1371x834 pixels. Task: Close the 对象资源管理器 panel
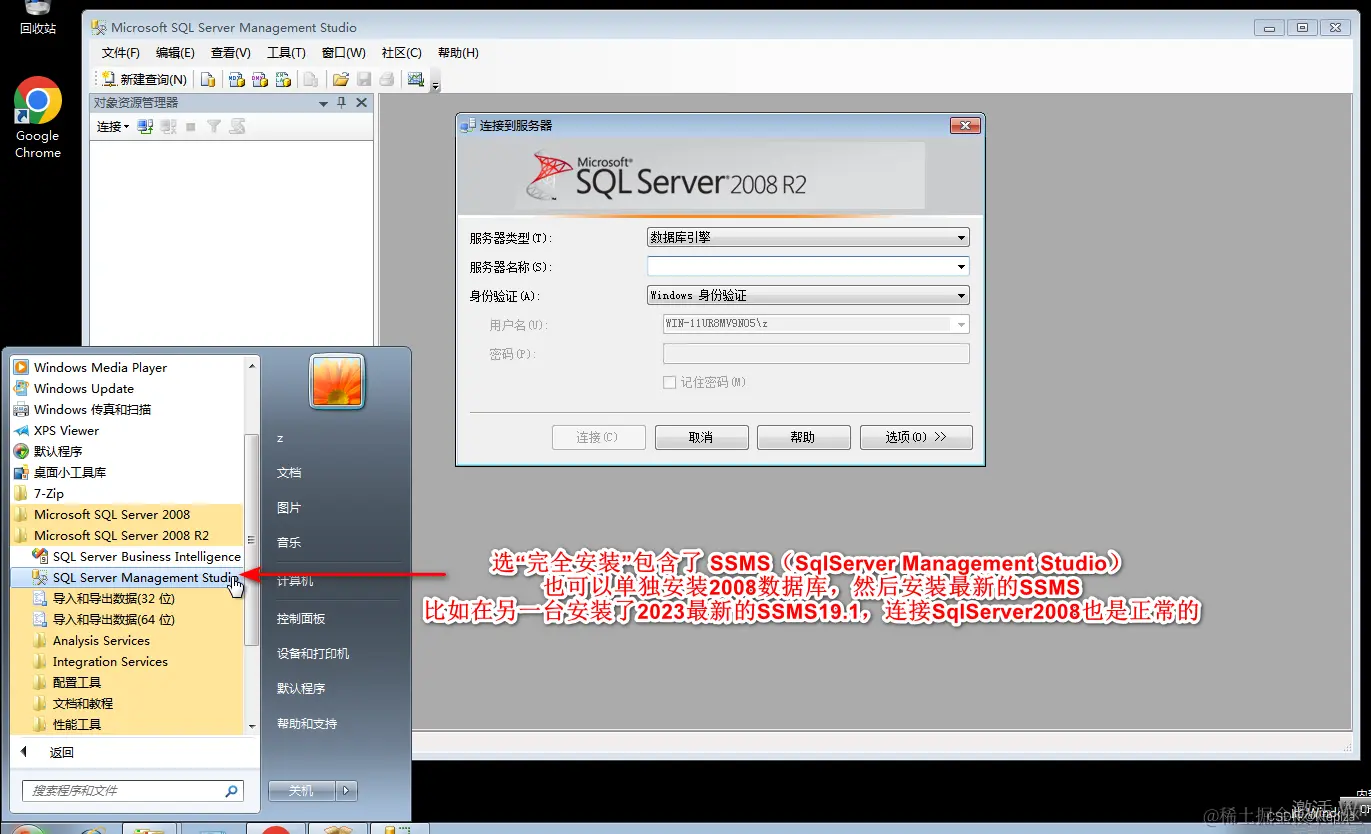tap(362, 103)
